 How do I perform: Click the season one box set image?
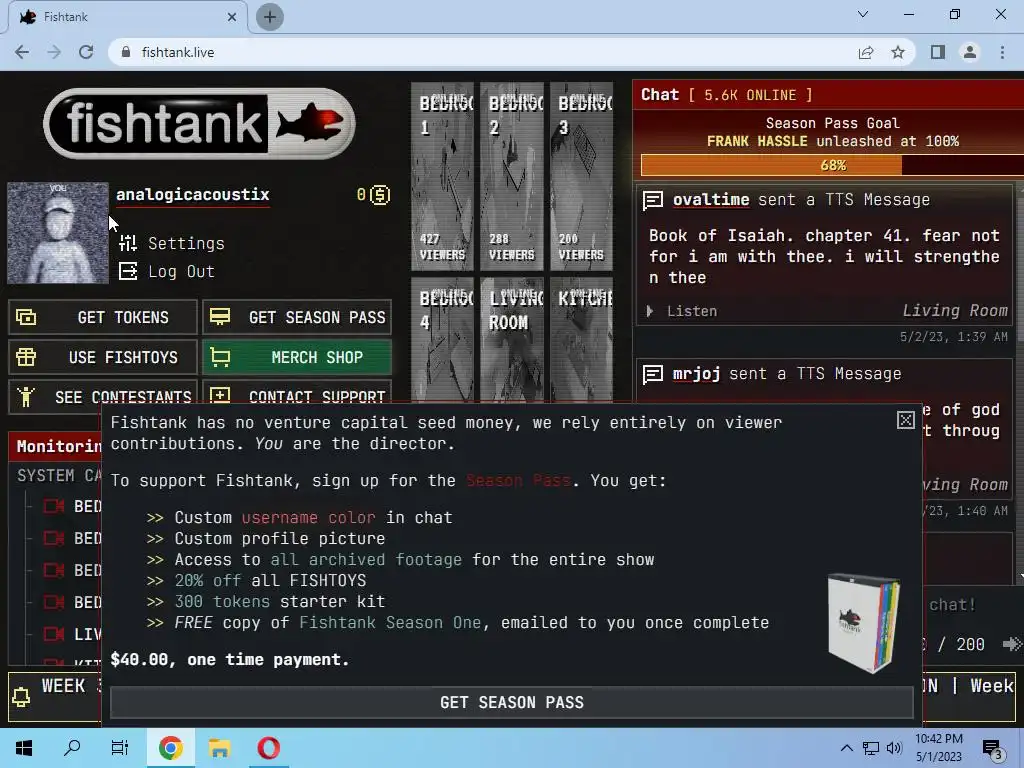coord(863,623)
